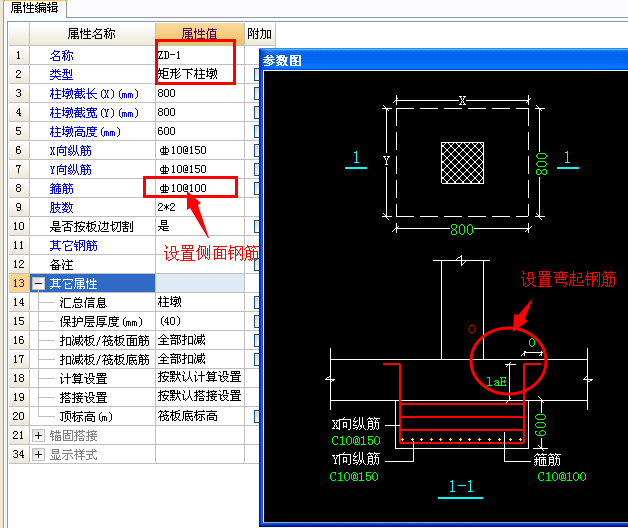Select the 肢数 value 2*2

coord(199,208)
